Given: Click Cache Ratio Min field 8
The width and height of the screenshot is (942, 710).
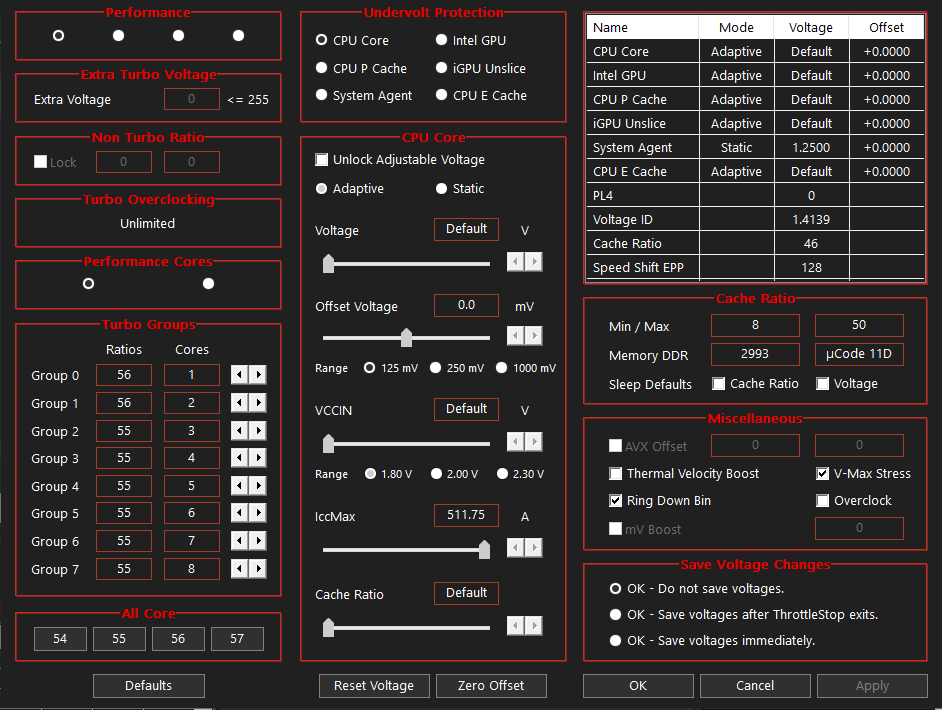Looking at the screenshot, I should 755,325.
